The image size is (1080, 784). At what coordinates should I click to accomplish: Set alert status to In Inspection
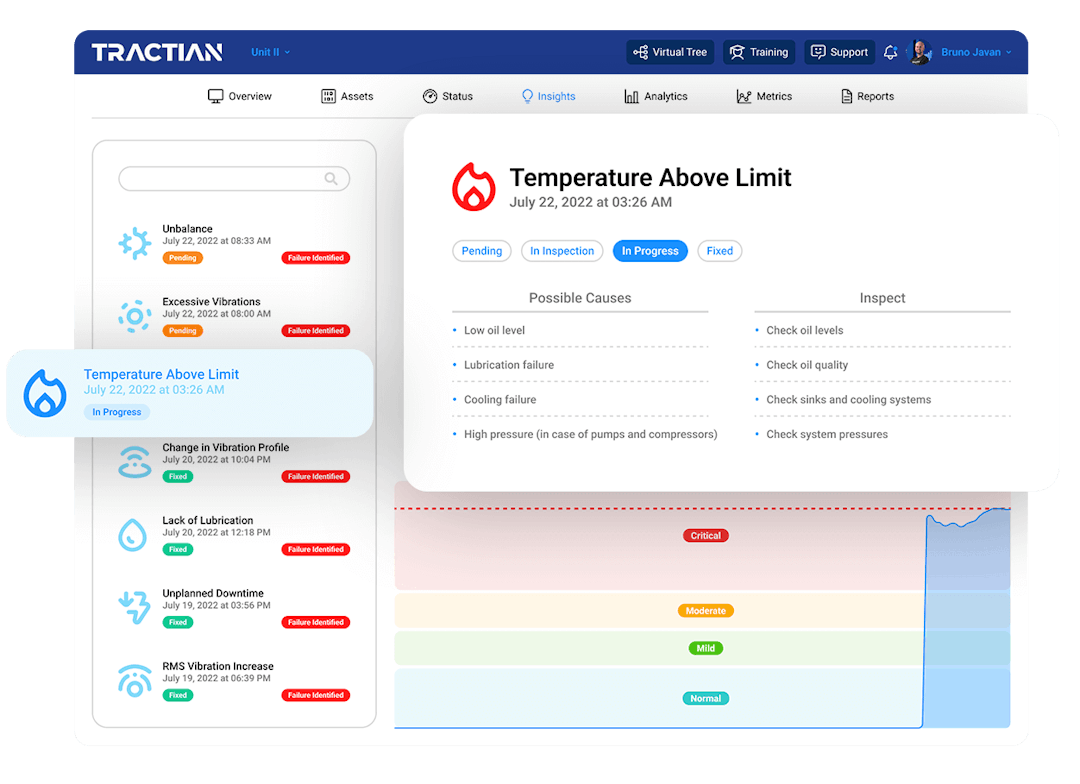pos(562,251)
